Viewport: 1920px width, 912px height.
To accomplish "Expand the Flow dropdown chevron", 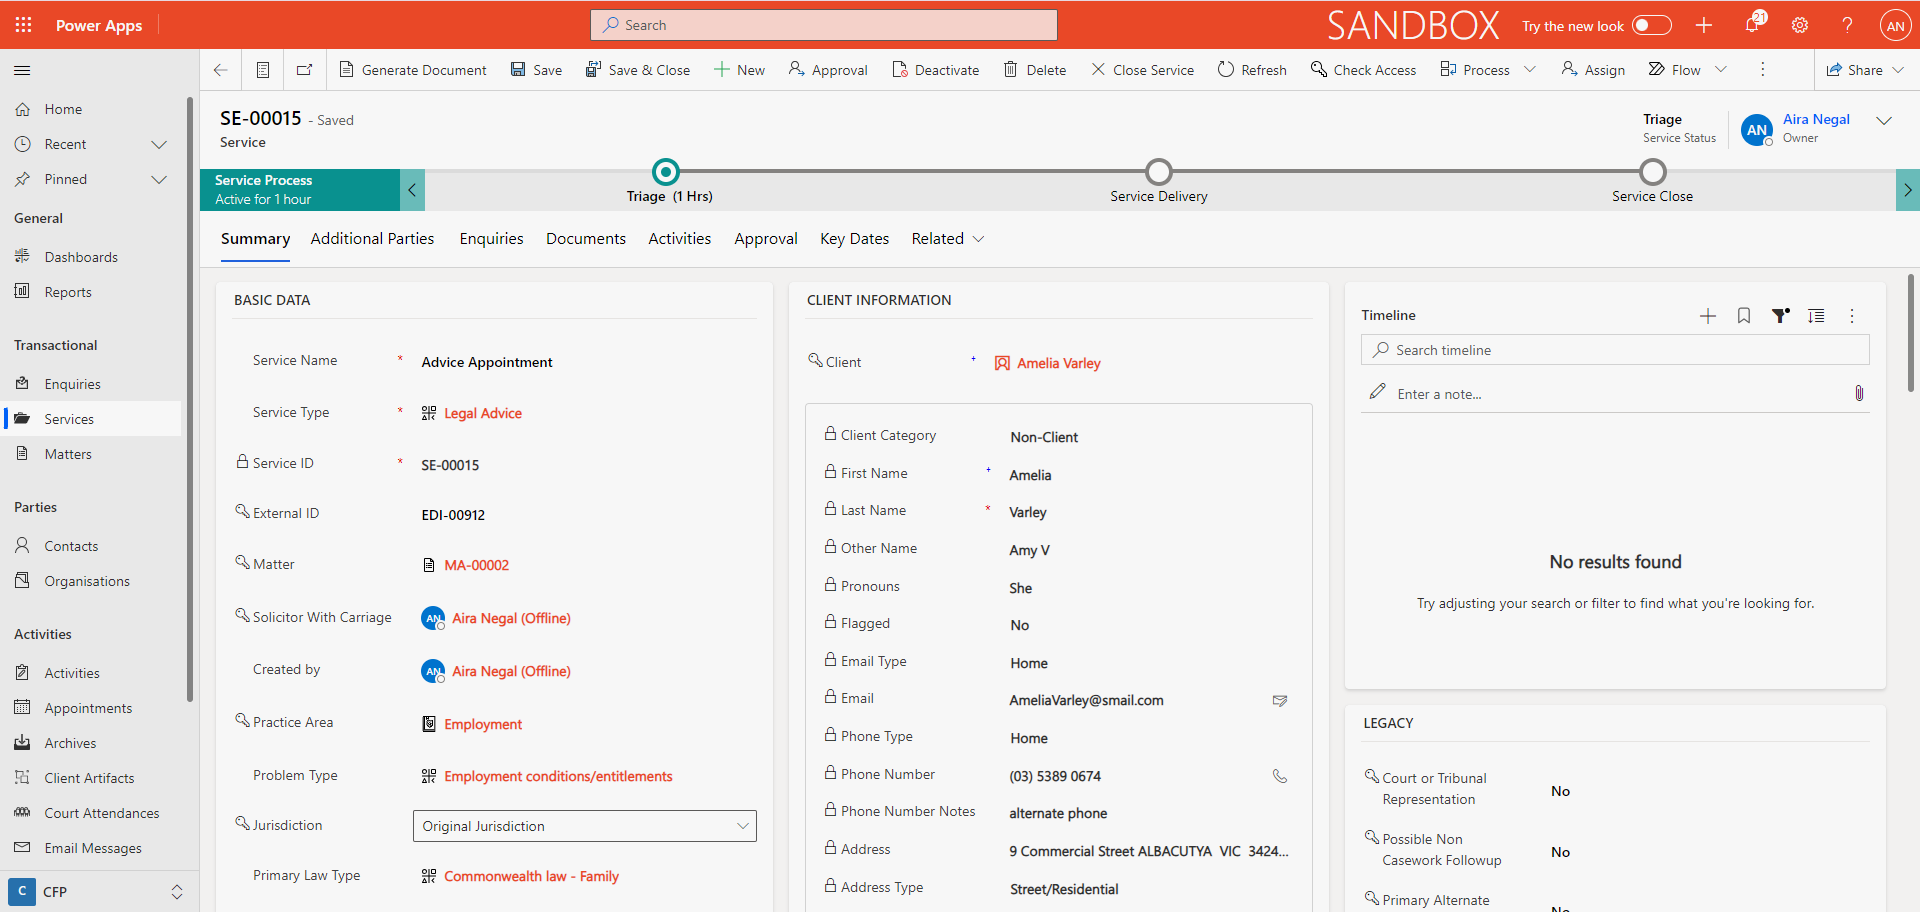I will (x=1721, y=70).
